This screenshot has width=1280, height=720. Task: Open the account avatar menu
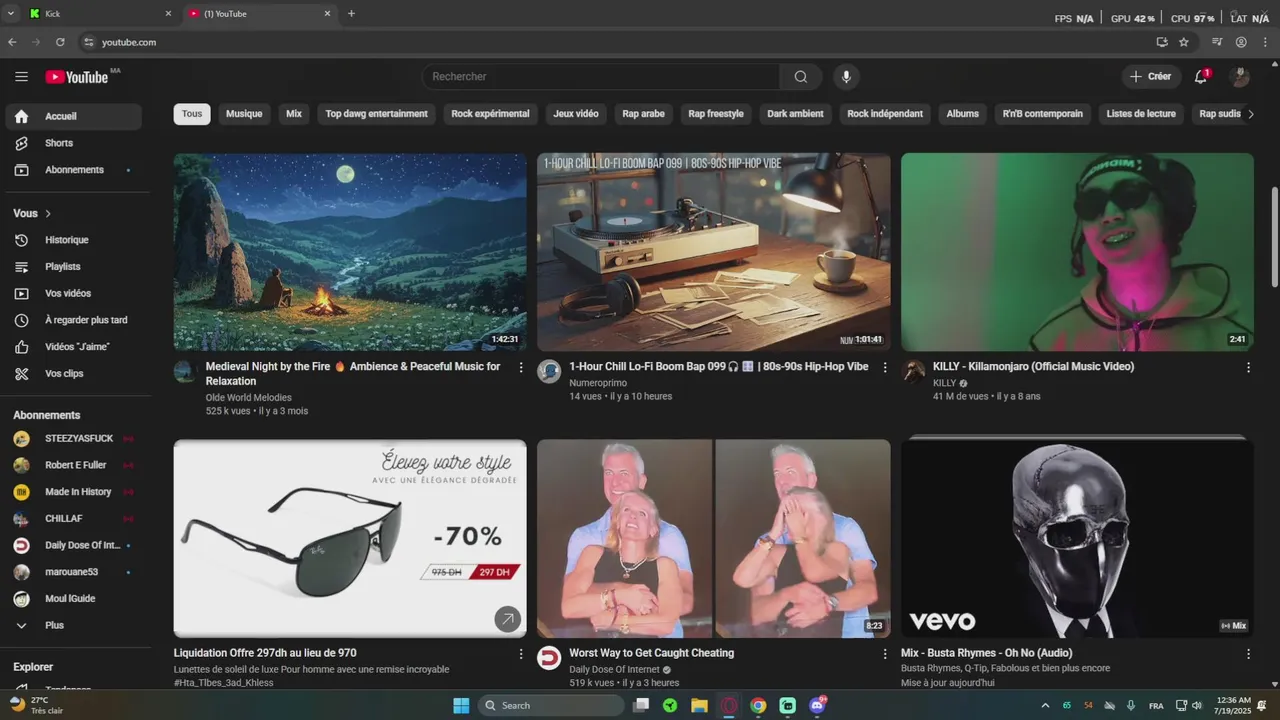[1240, 77]
